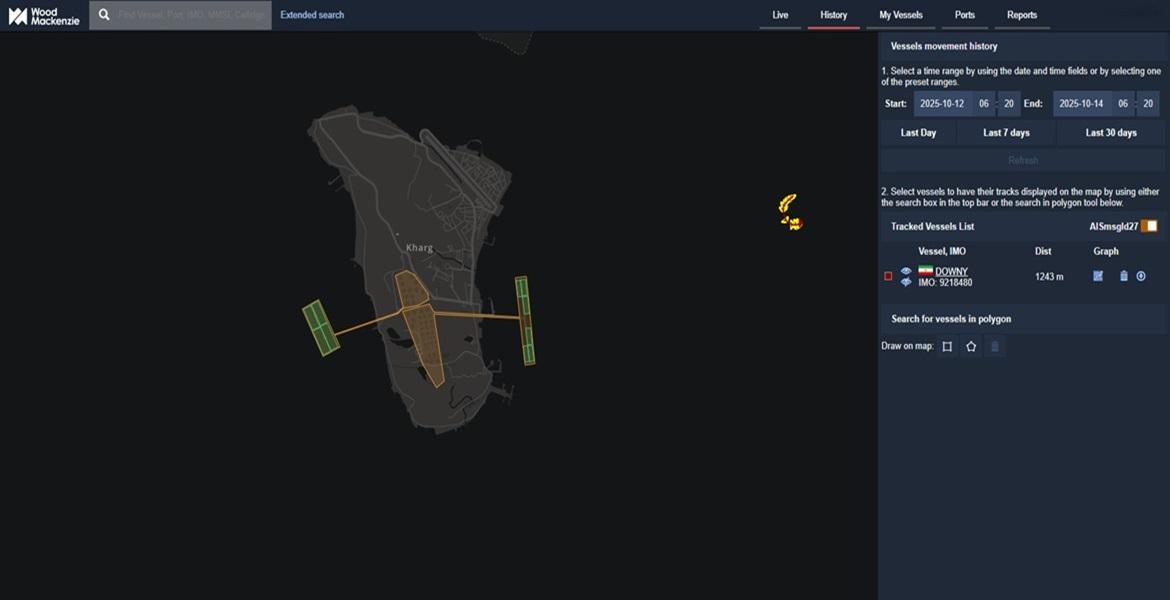This screenshot has height=600, width=1170.
Task: Click the search magnifier icon
Action: (104, 15)
